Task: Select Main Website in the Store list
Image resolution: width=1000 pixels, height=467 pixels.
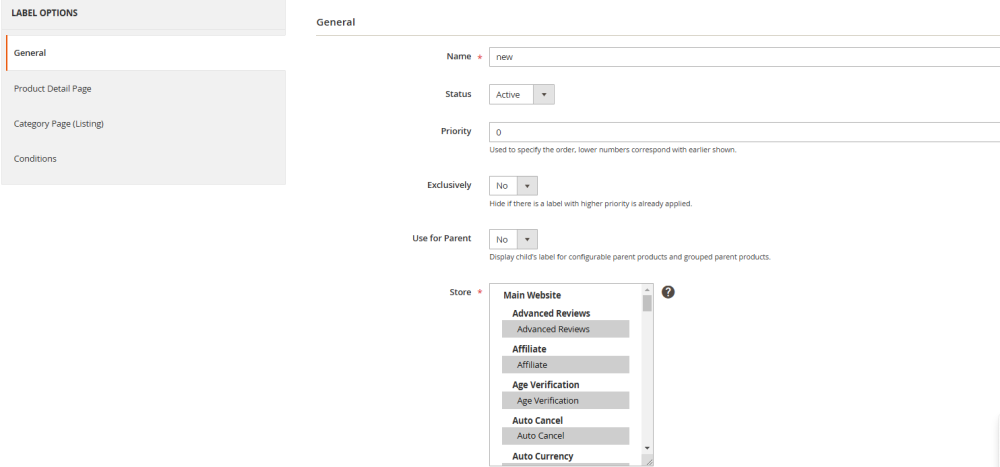Action: [532, 295]
